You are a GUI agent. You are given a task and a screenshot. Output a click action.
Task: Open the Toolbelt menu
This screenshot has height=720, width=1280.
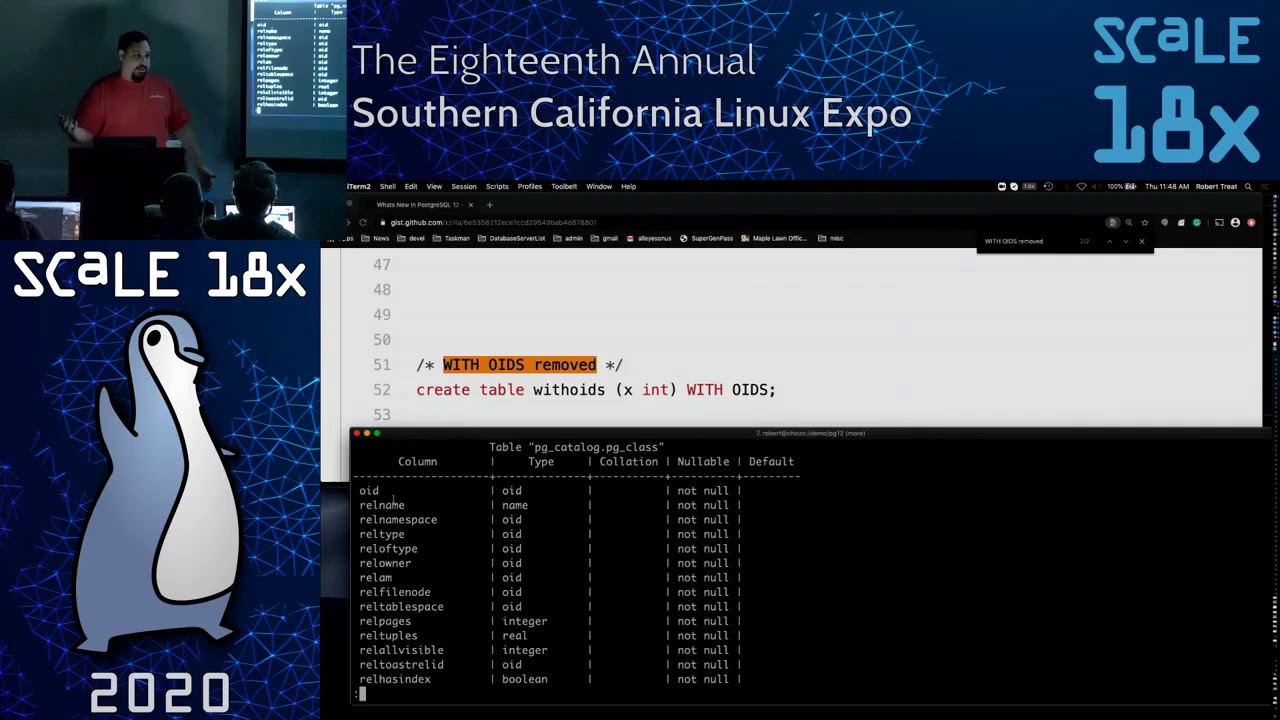[564, 186]
